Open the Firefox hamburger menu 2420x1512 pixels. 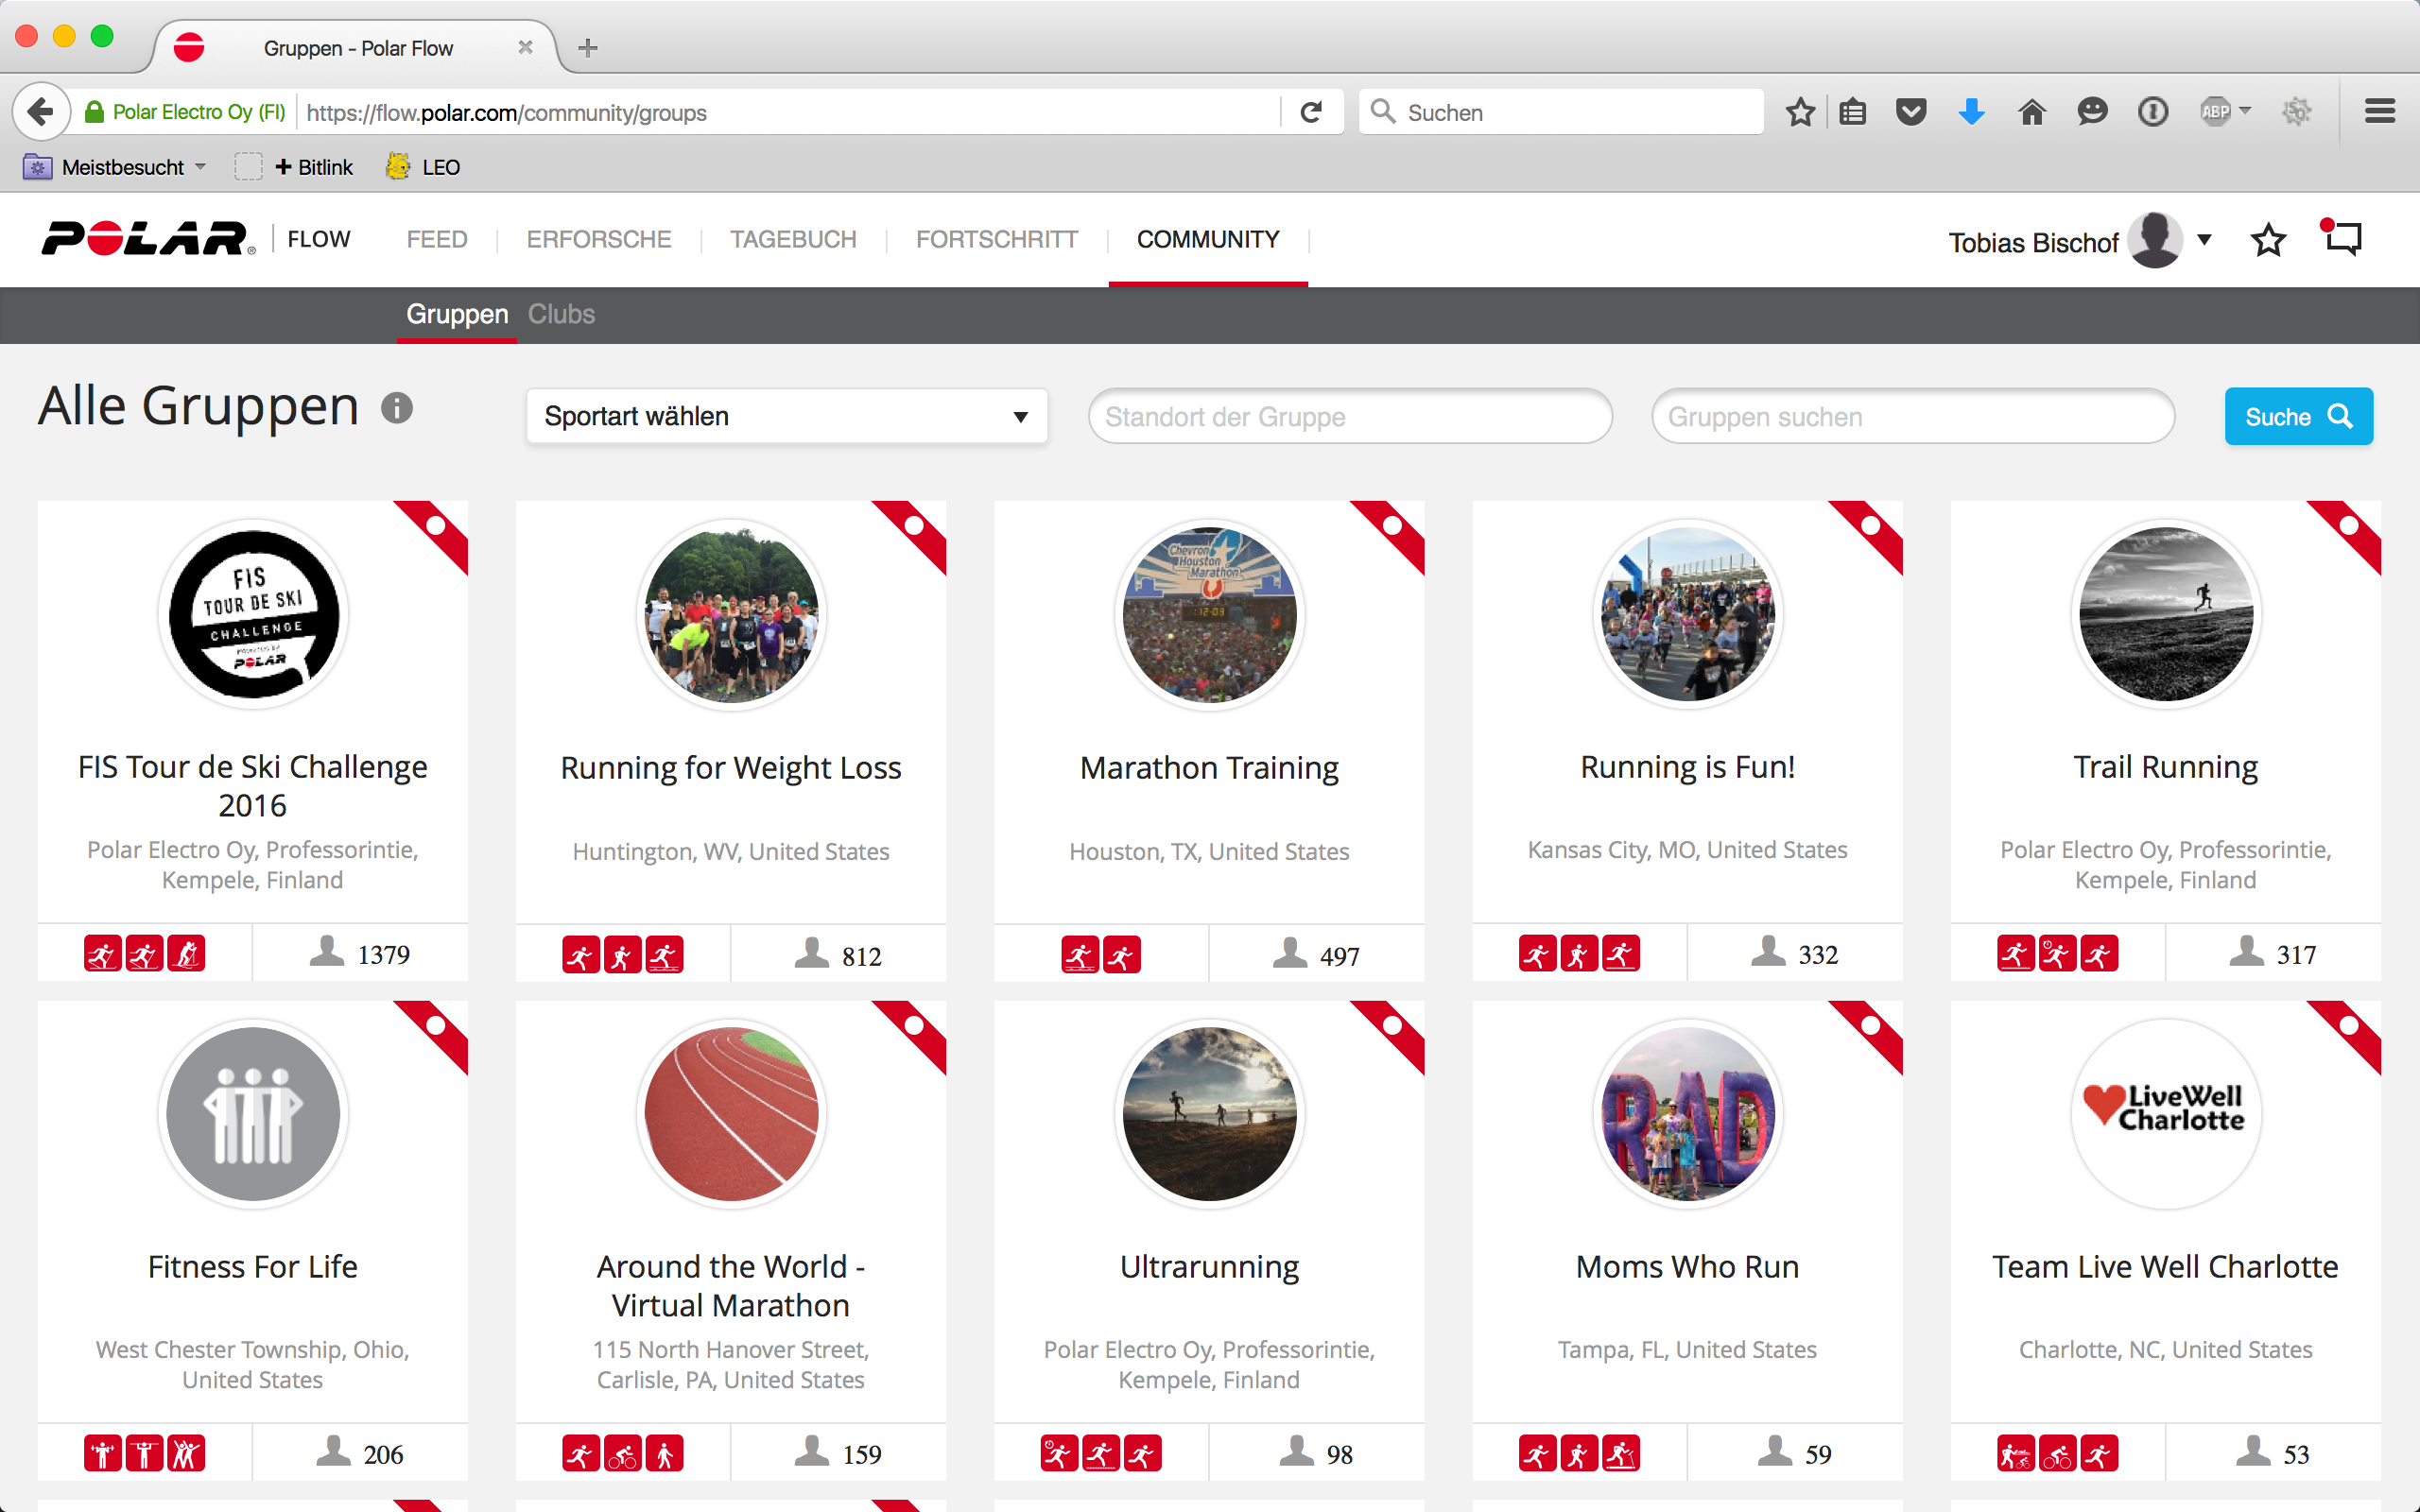tap(2380, 112)
